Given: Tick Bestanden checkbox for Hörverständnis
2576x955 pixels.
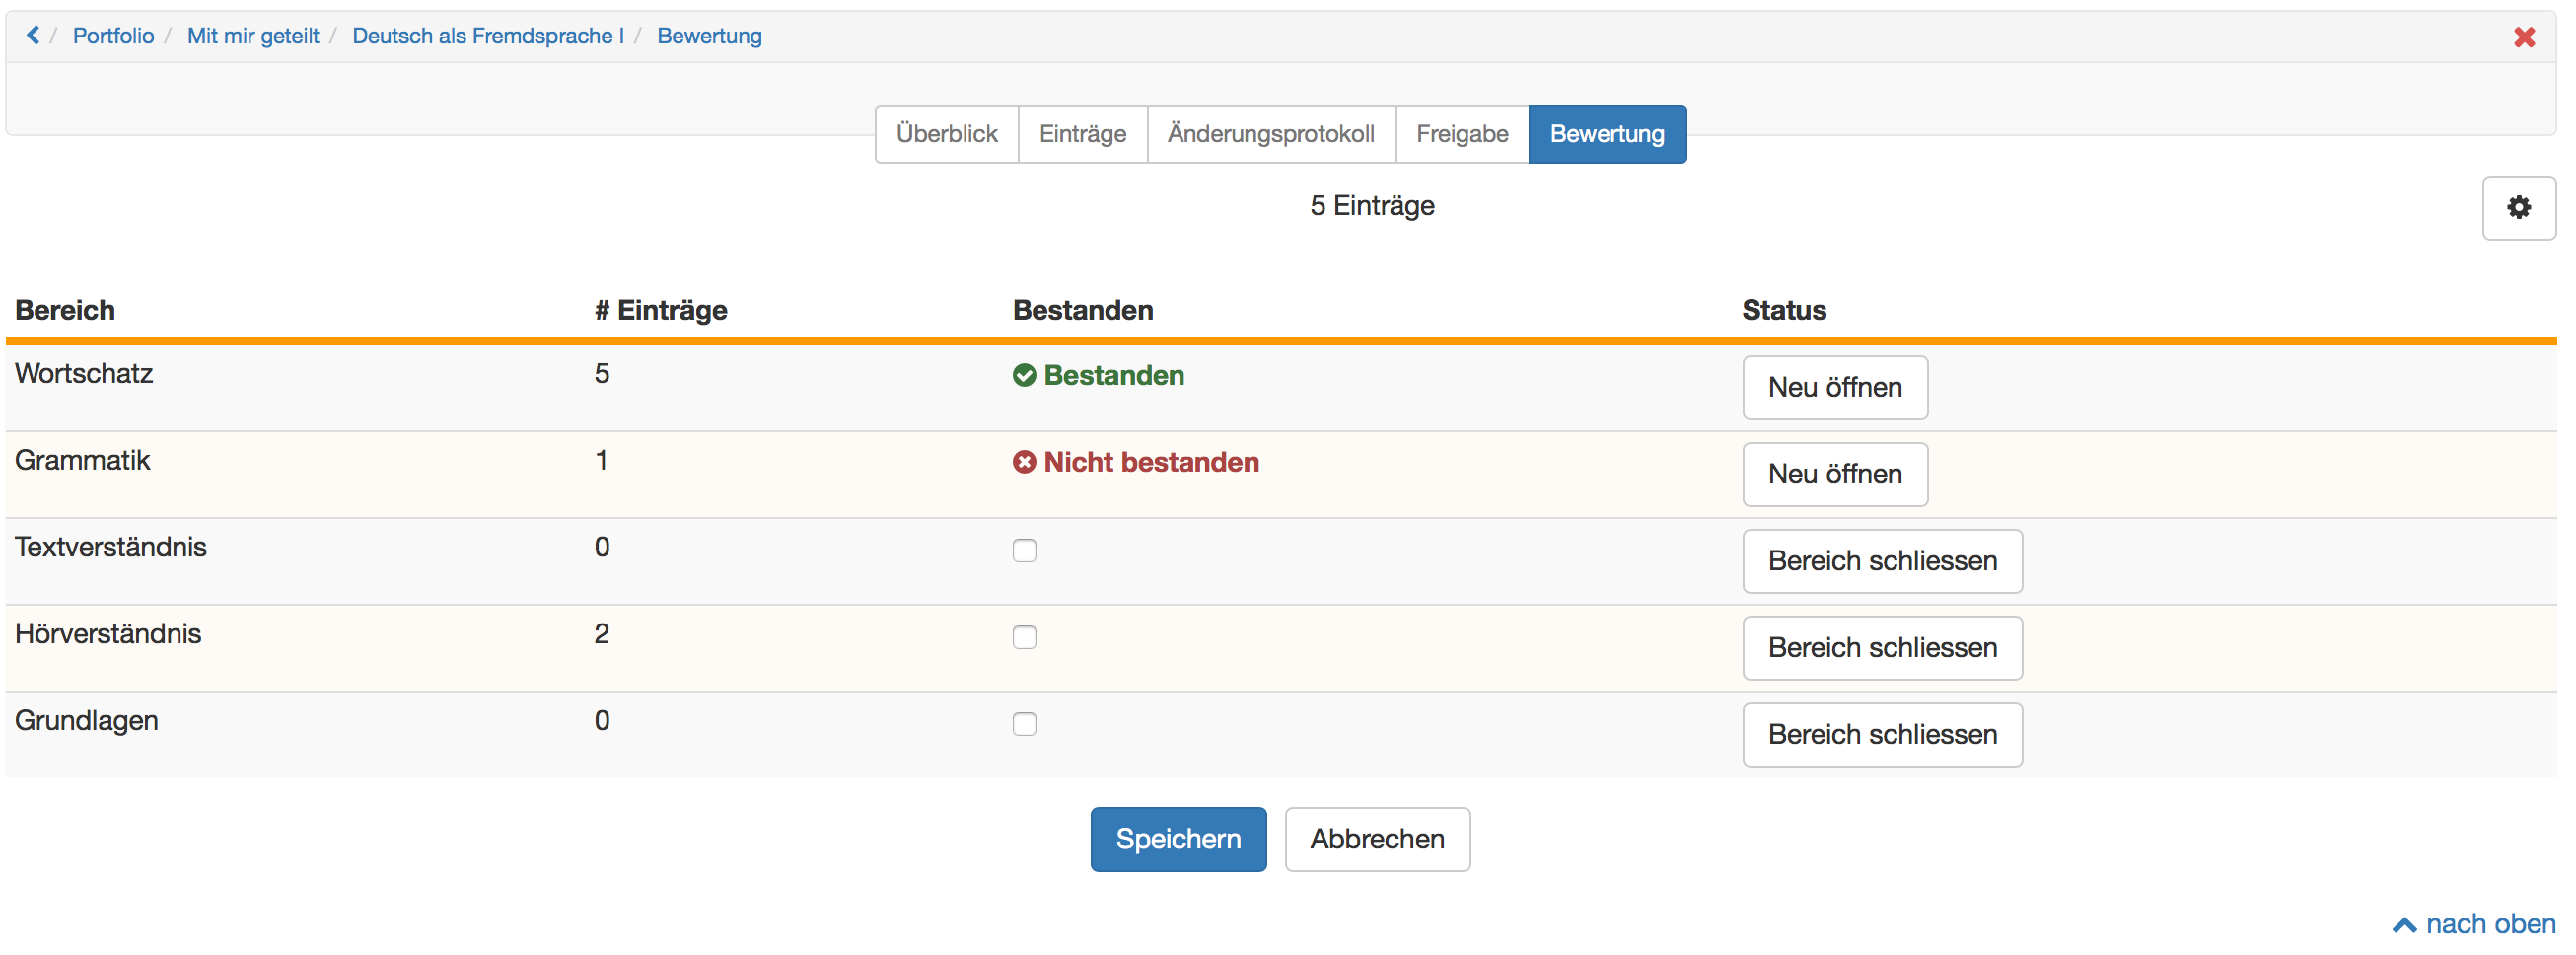Looking at the screenshot, I should (x=1024, y=637).
